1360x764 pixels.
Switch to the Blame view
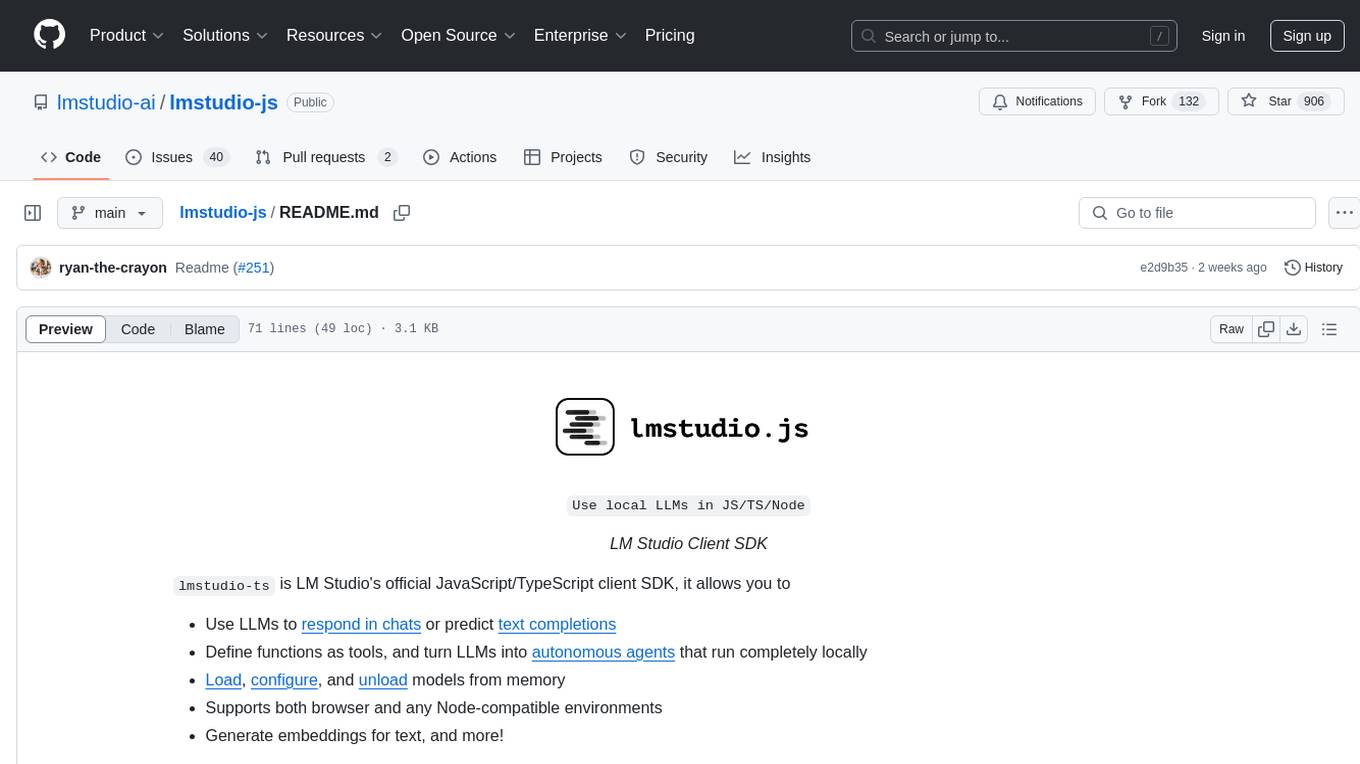[x=205, y=329]
